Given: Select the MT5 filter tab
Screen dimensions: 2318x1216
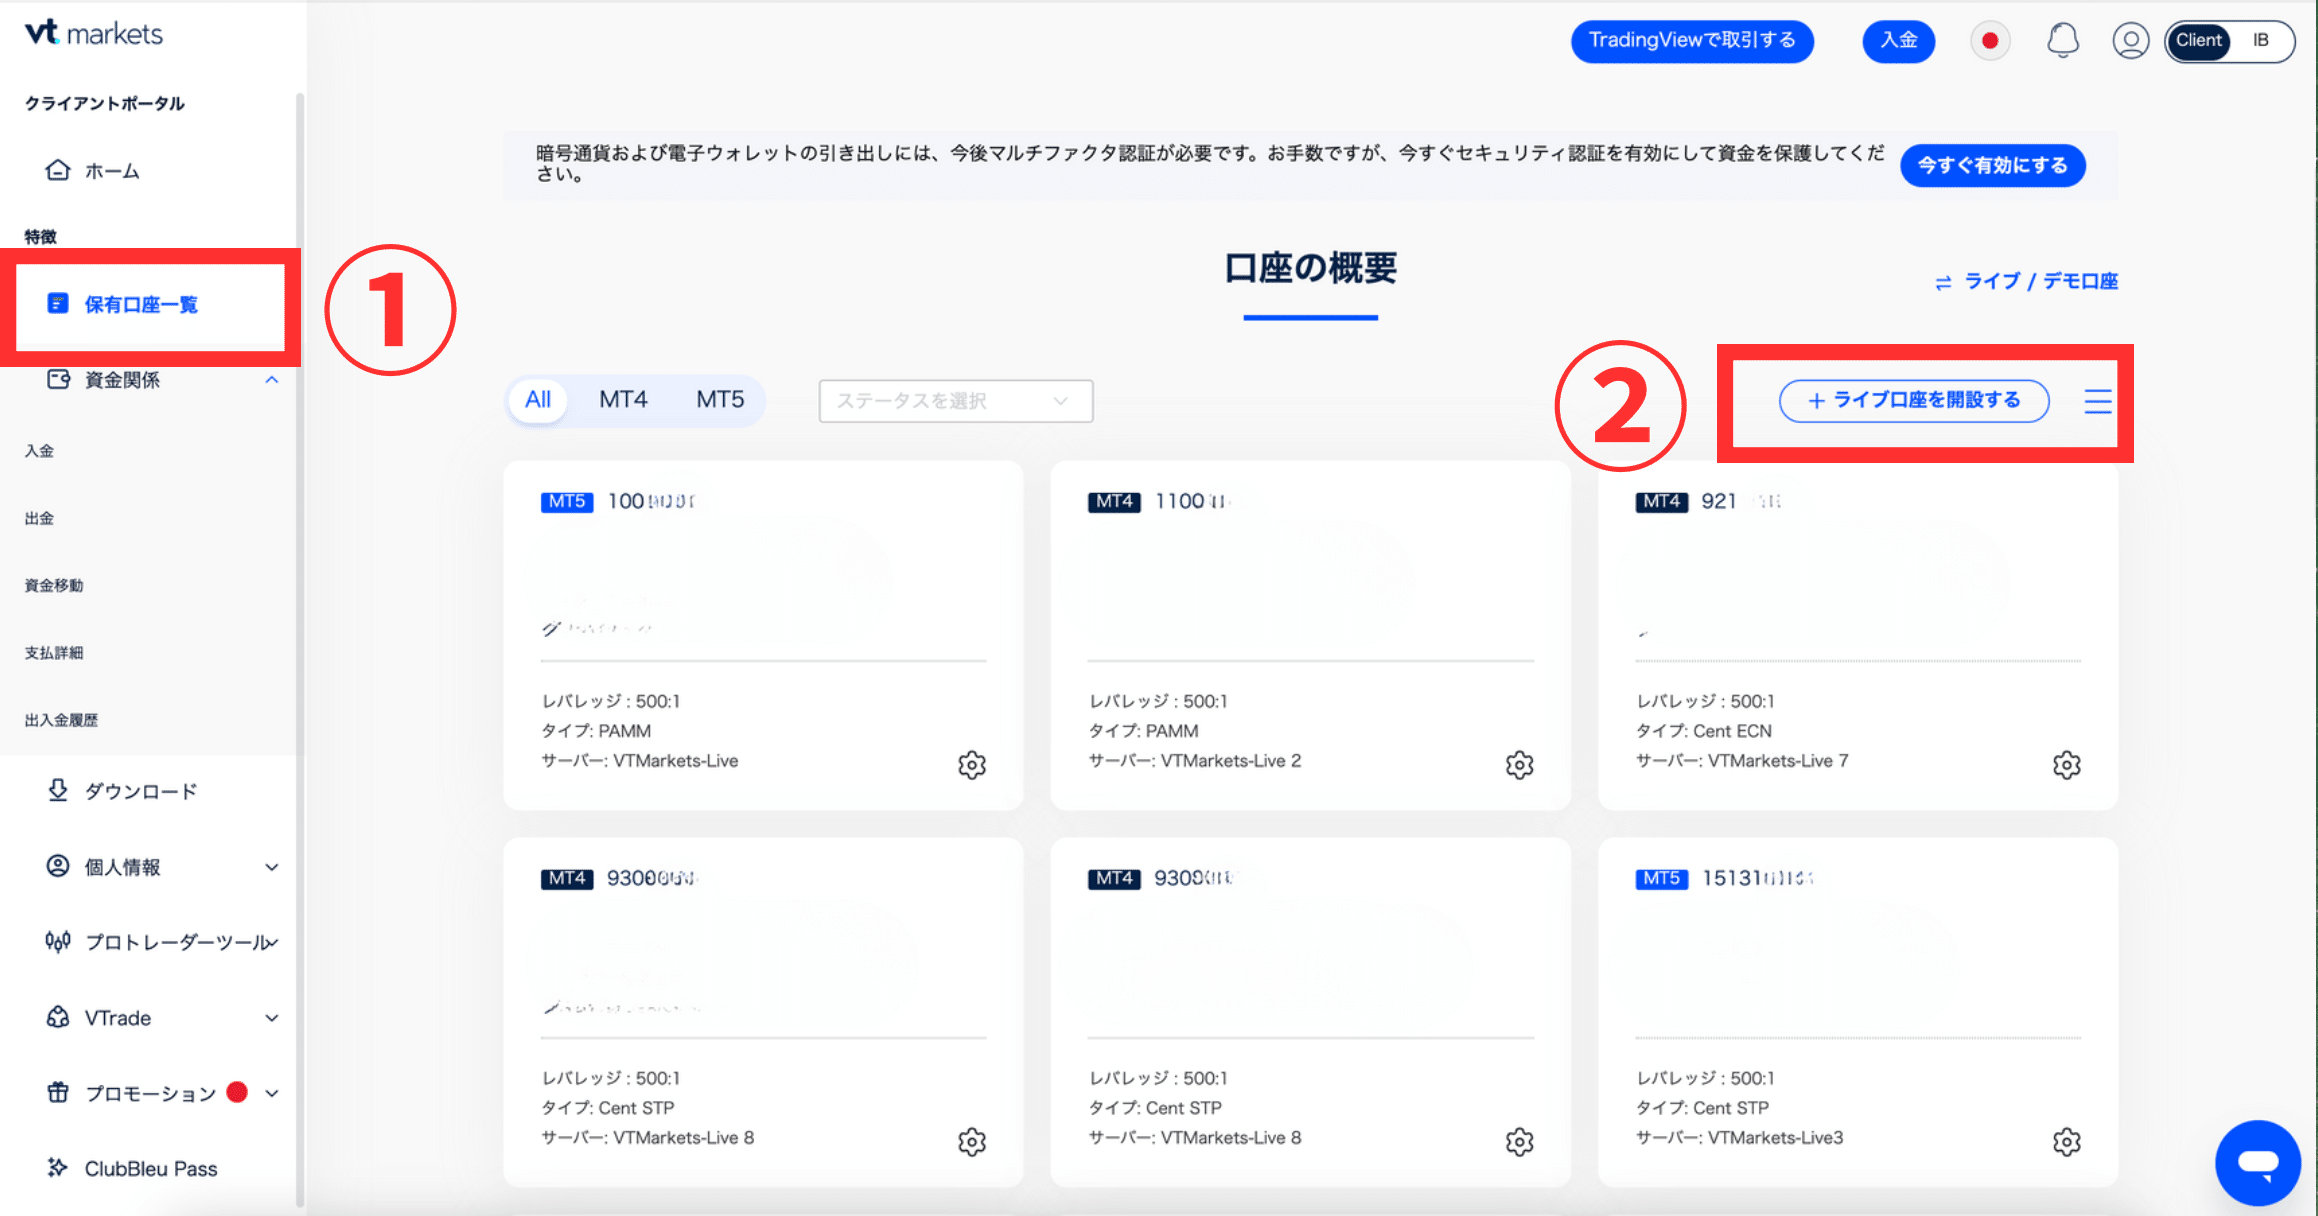Looking at the screenshot, I should tap(720, 400).
